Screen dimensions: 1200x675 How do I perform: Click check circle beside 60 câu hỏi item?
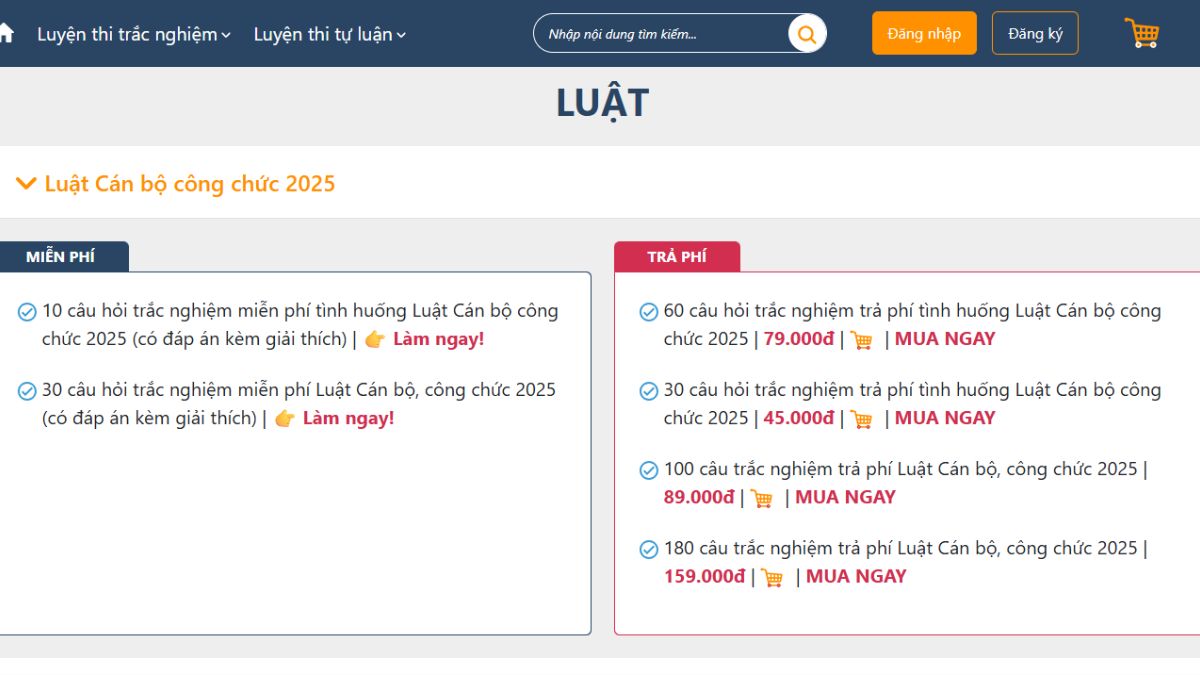pos(649,312)
